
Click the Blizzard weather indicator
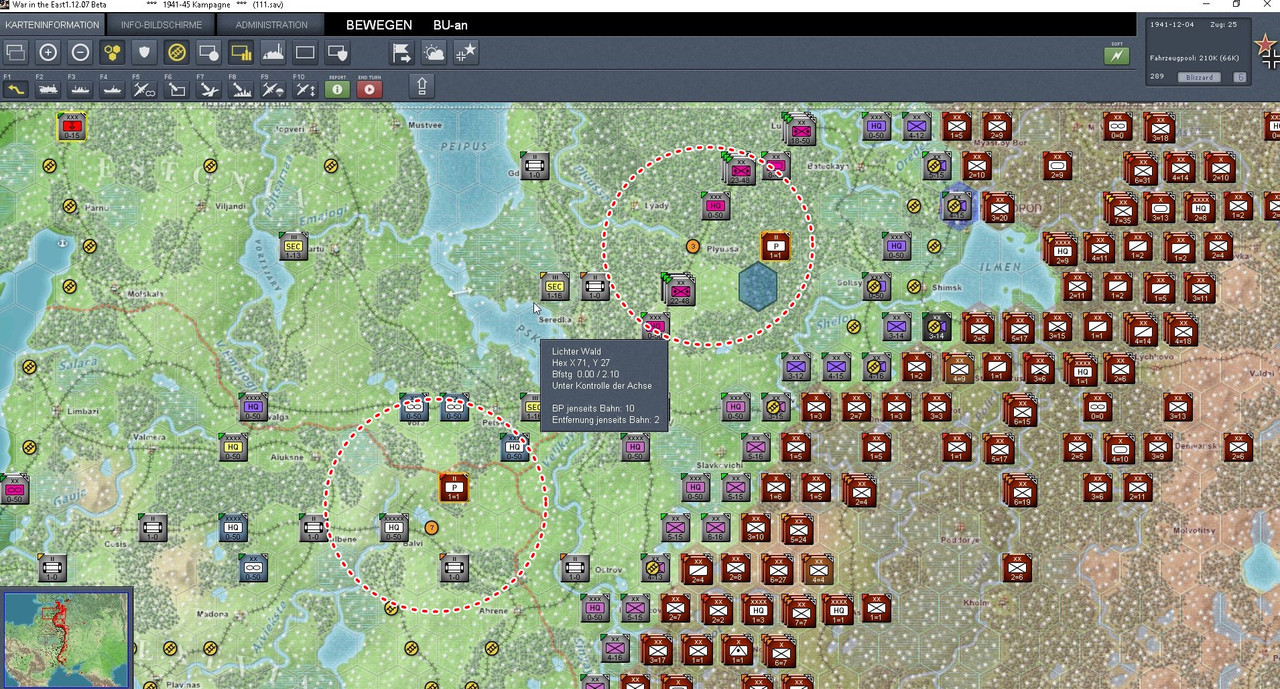(1199, 77)
